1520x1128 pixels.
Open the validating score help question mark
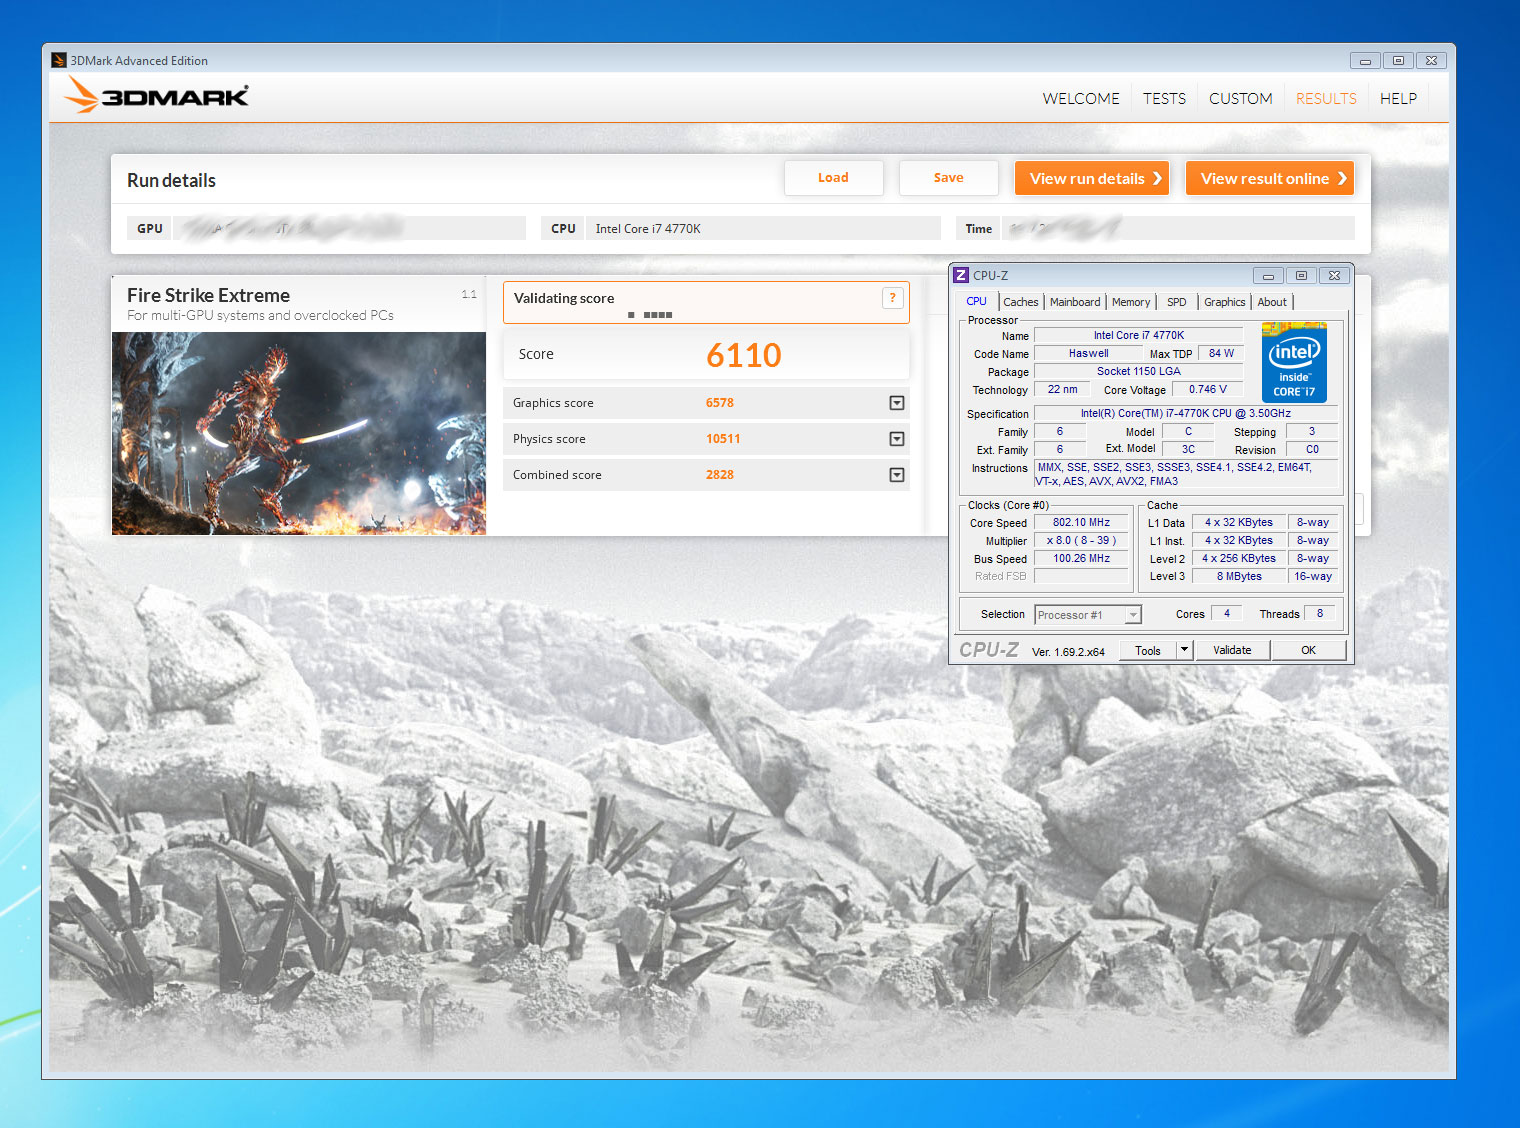[893, 298]
